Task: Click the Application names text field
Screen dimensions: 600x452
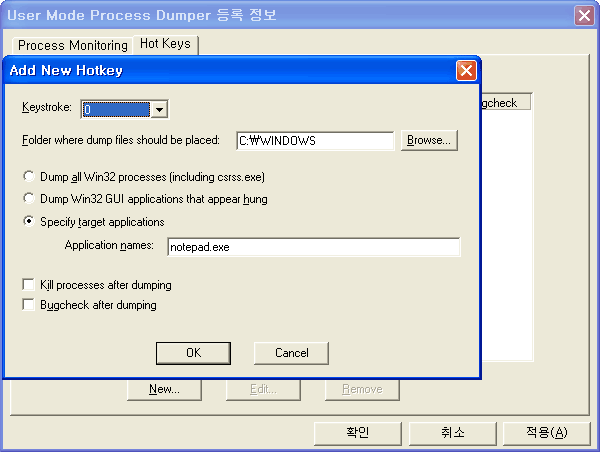Action: tap(312, 247)
